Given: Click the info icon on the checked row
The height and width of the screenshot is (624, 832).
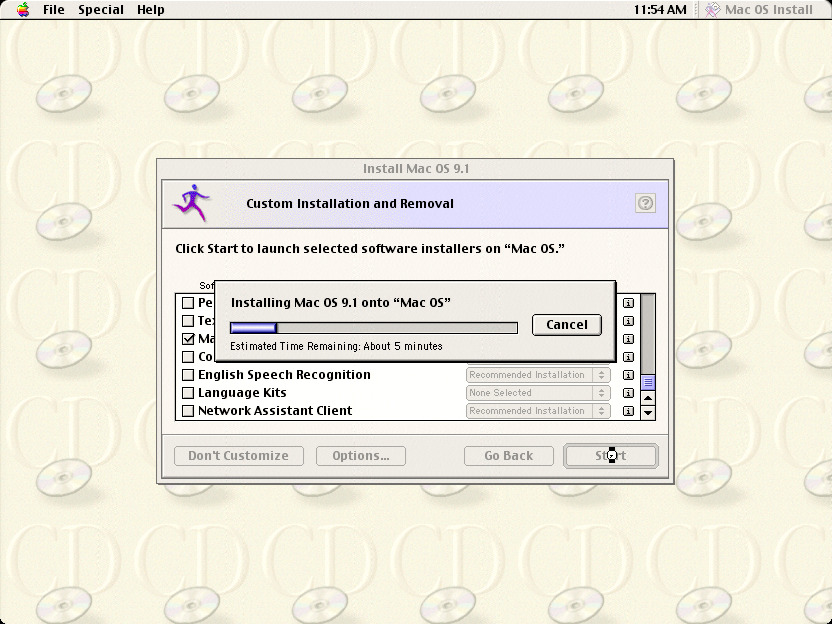Looking at the screenshot, I should tap(628, 339).
